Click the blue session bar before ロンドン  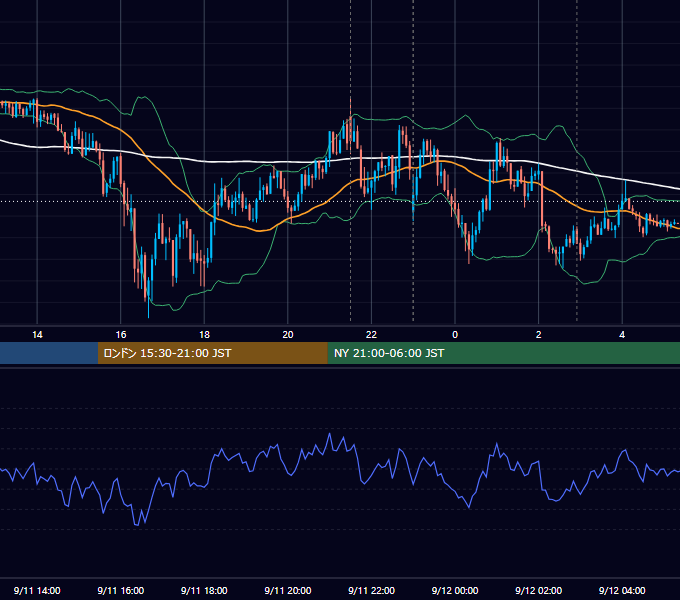[49, 353]
